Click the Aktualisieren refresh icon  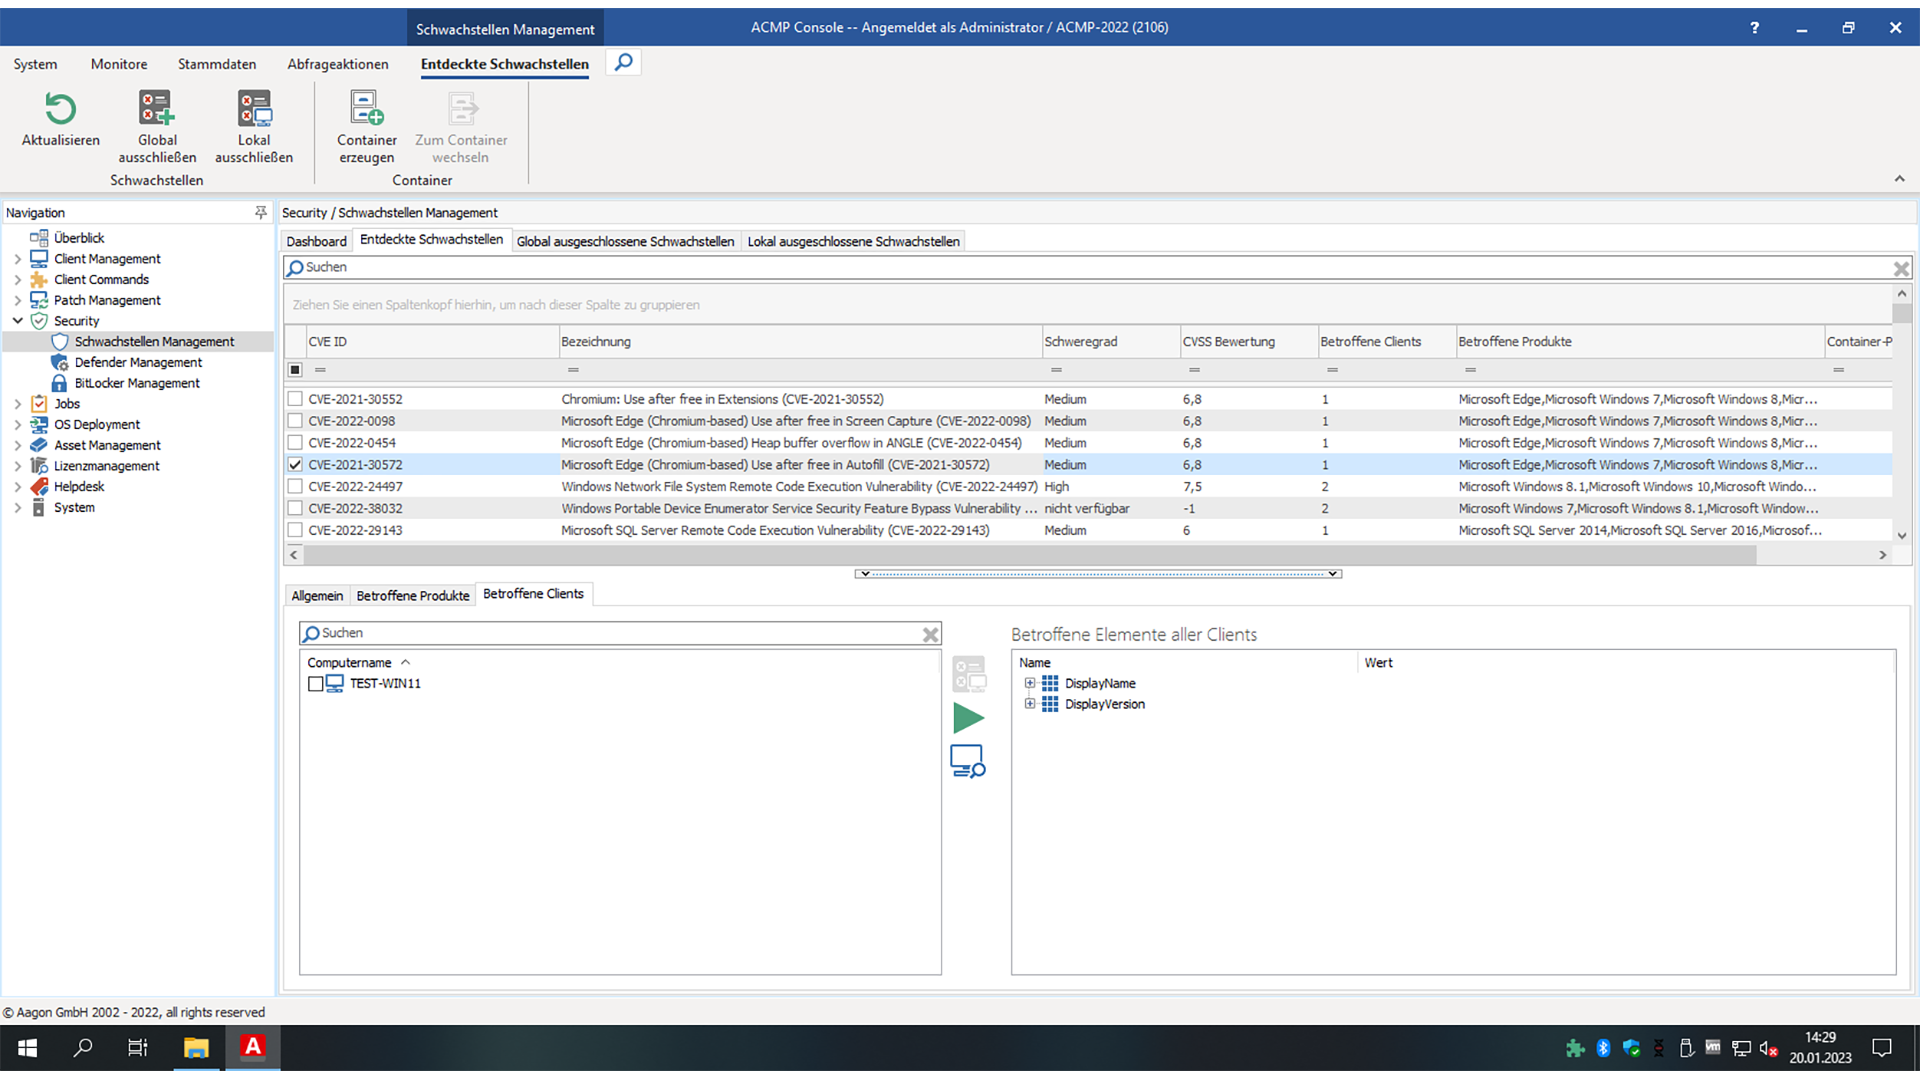(60, 108)
